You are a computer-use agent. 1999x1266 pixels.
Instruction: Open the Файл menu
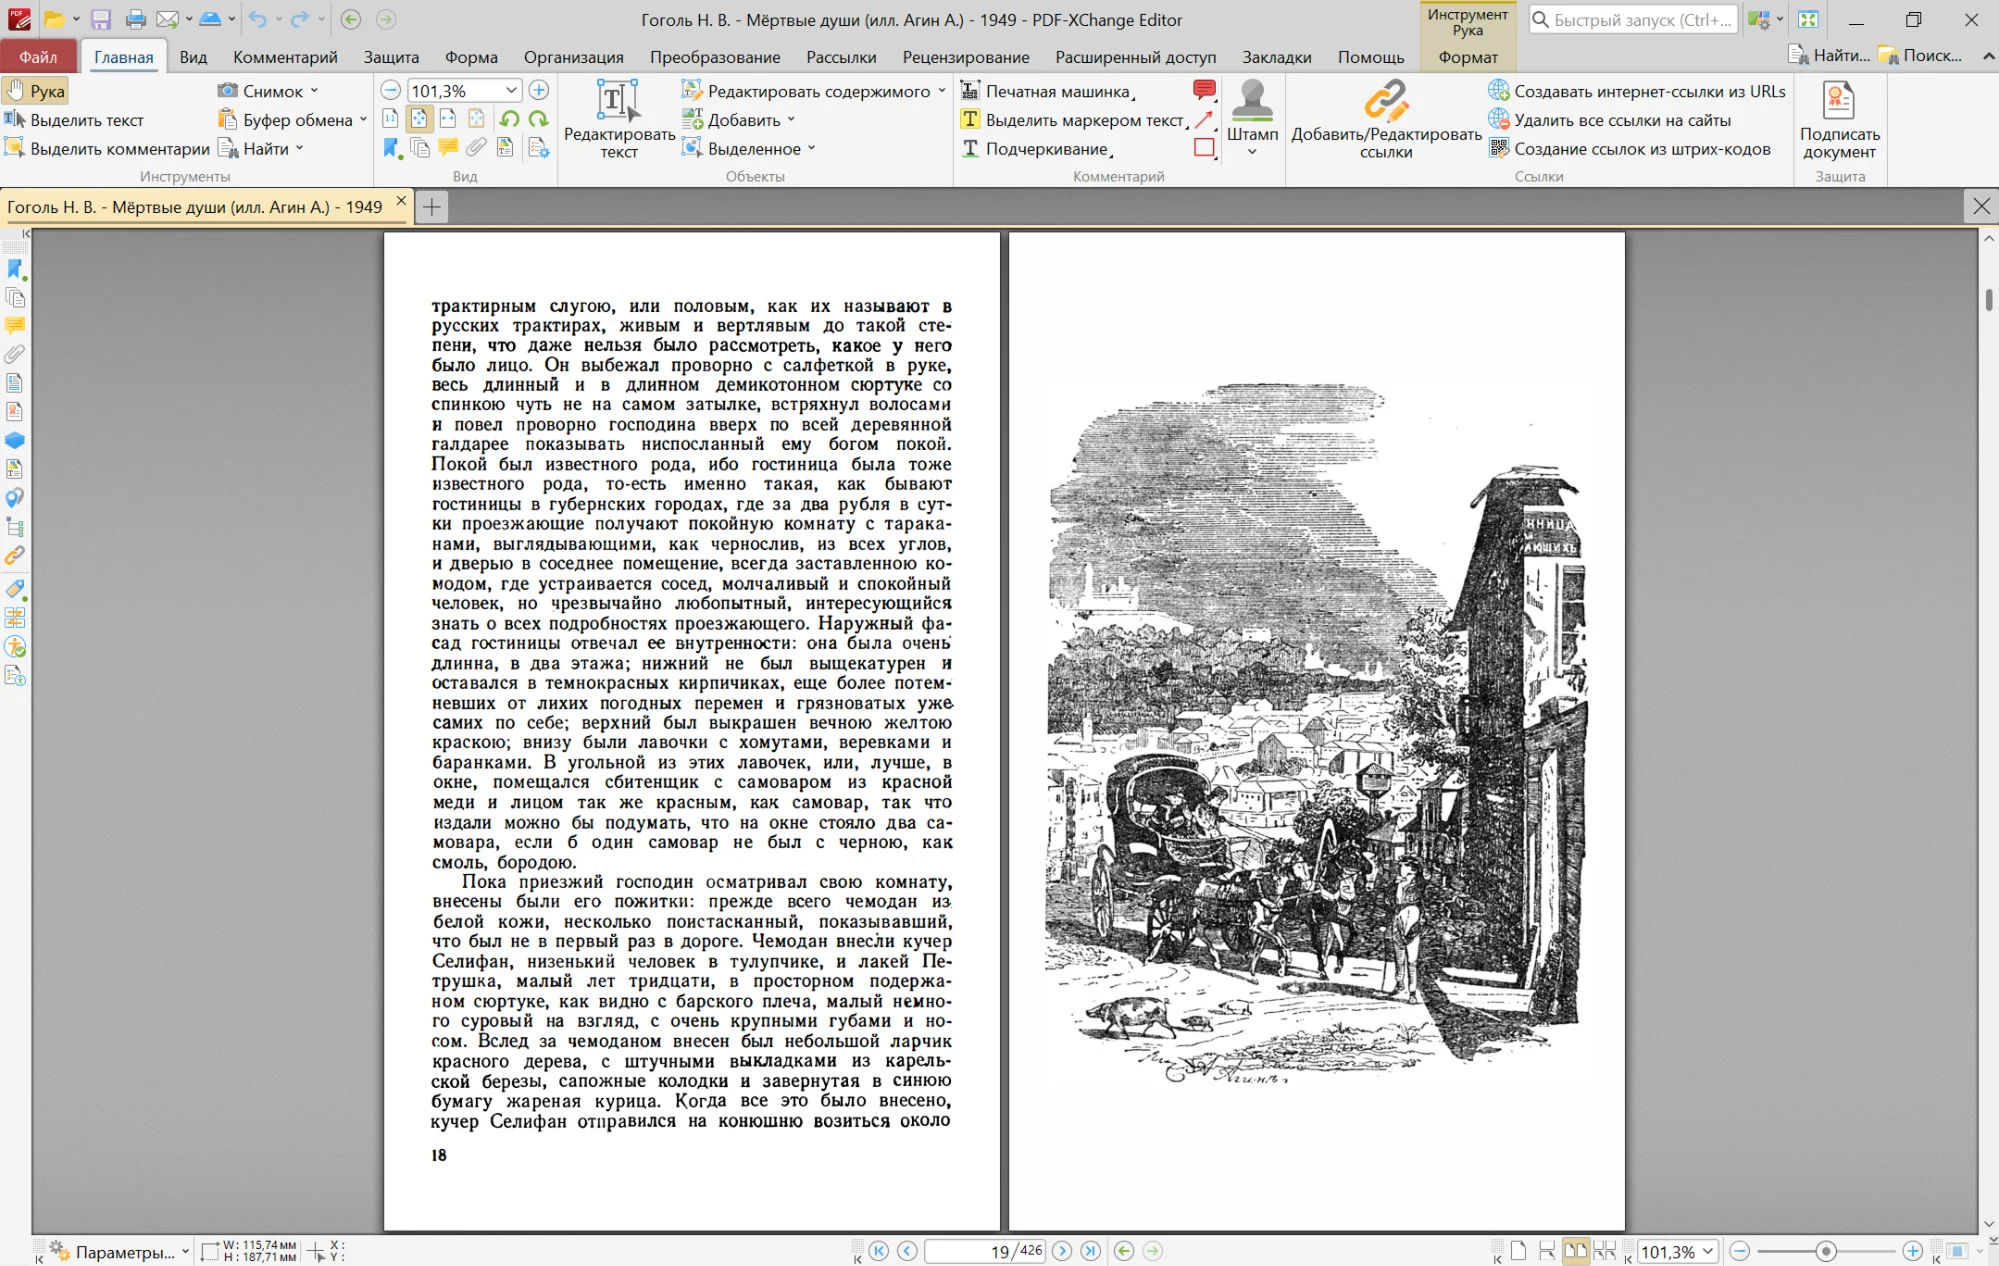point(38,57)
